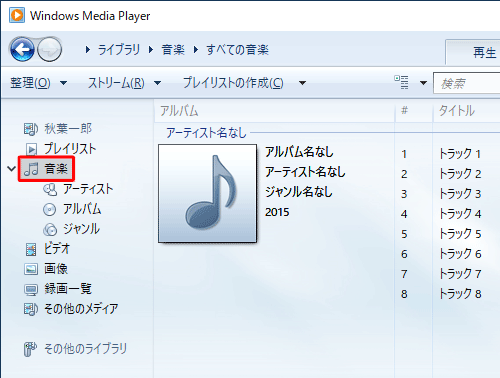Click the 音楽 music note icon
The height and width of the screenshot is (378, 500).
tap(31, 169)
